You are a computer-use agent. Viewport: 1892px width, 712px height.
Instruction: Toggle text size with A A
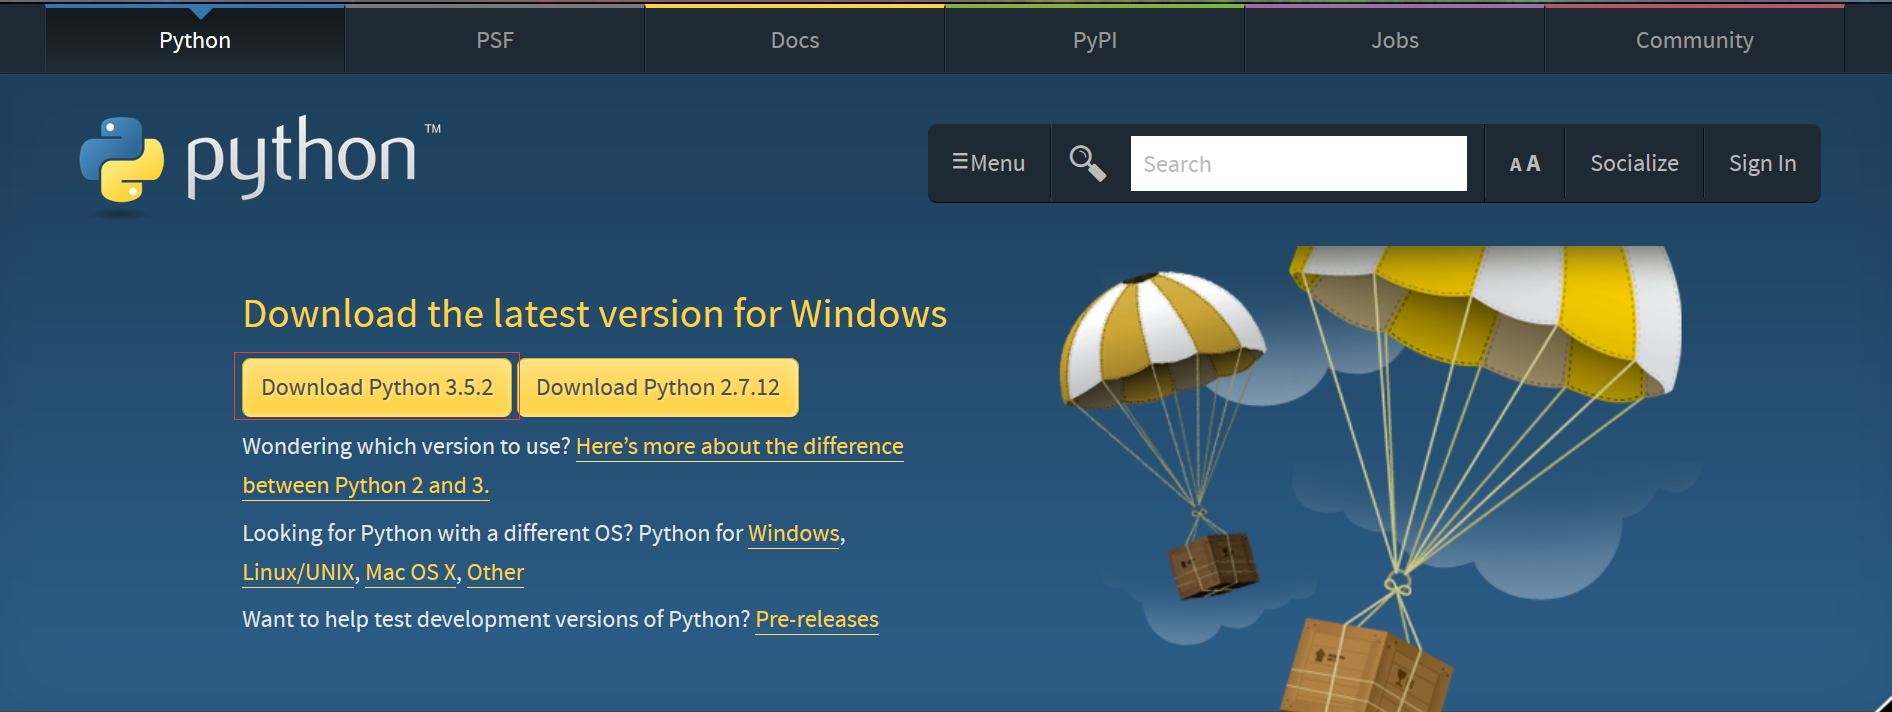pos(1525,163)
